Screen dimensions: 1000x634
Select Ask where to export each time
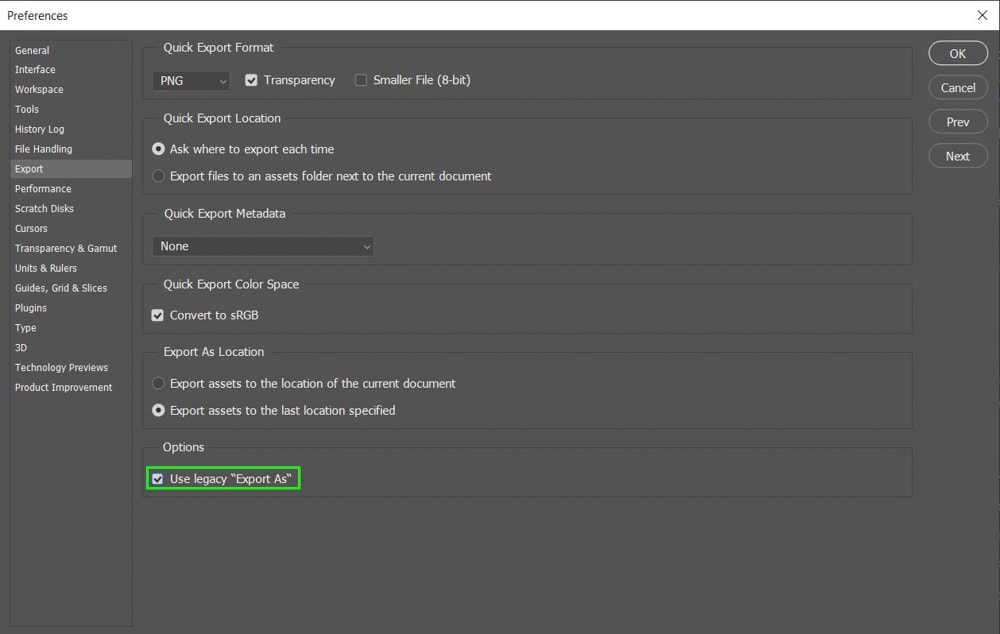[158, 149]
